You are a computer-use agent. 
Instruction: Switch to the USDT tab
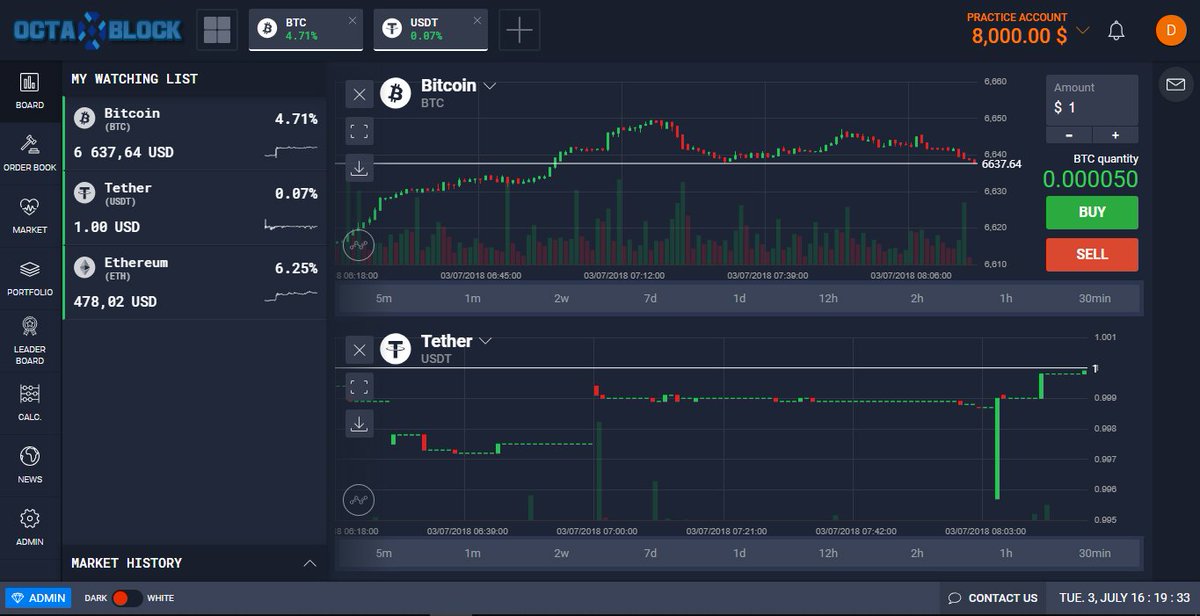pos(431,29)
